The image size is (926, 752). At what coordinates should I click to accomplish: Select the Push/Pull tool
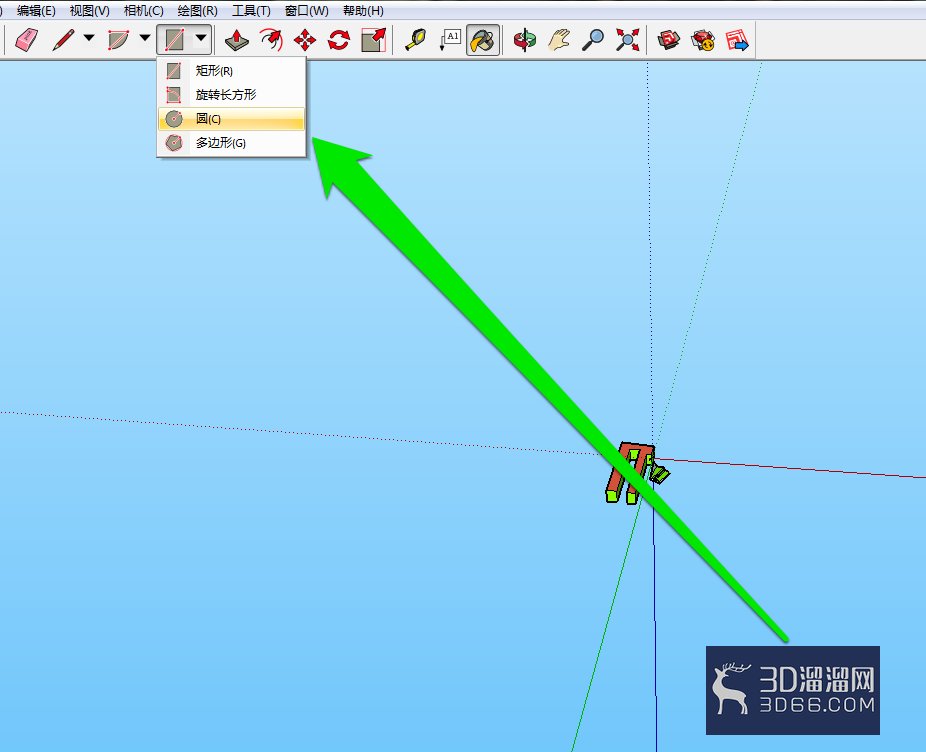point(237,40)
